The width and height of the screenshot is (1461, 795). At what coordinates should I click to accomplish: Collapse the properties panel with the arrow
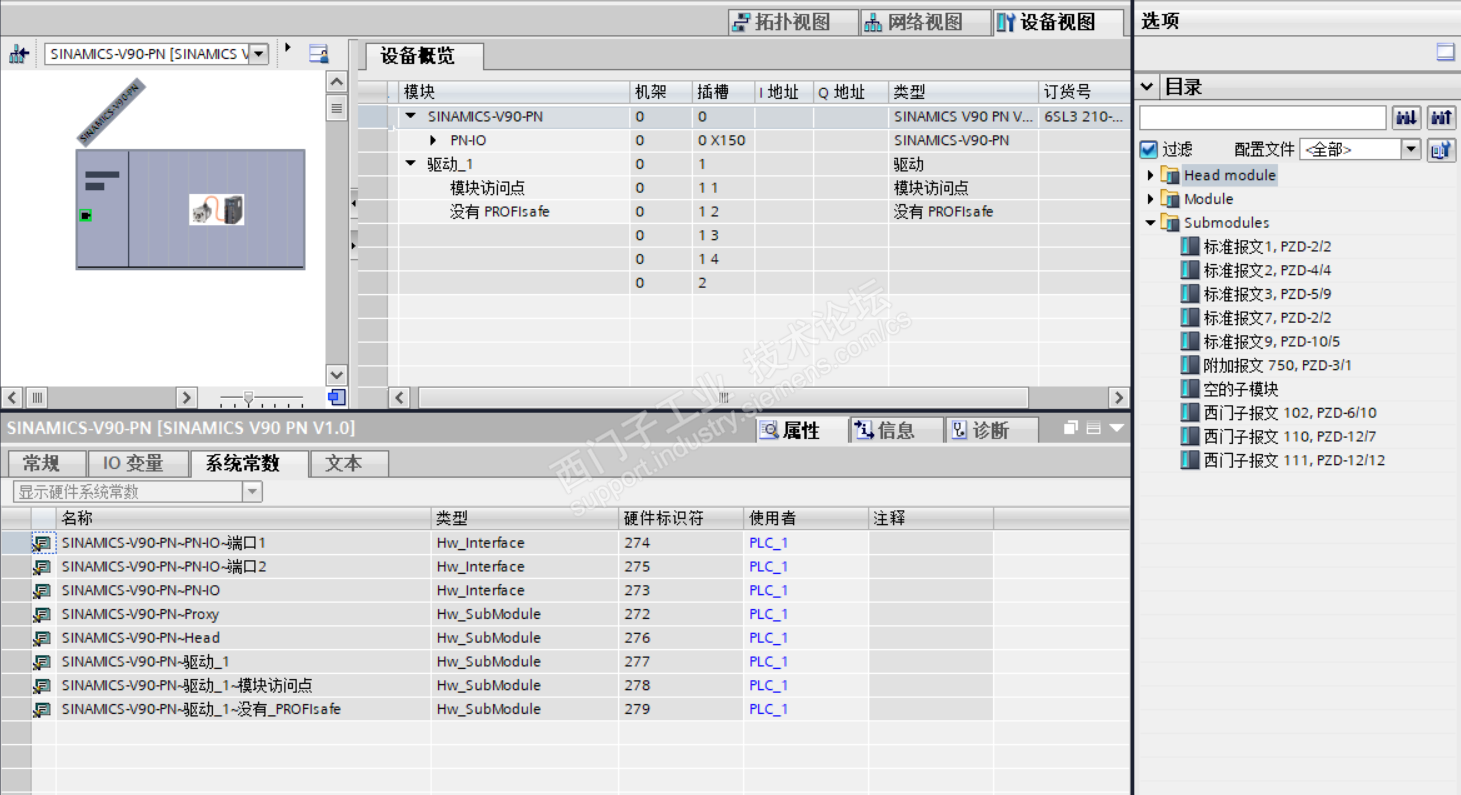tap(1116, 428)
